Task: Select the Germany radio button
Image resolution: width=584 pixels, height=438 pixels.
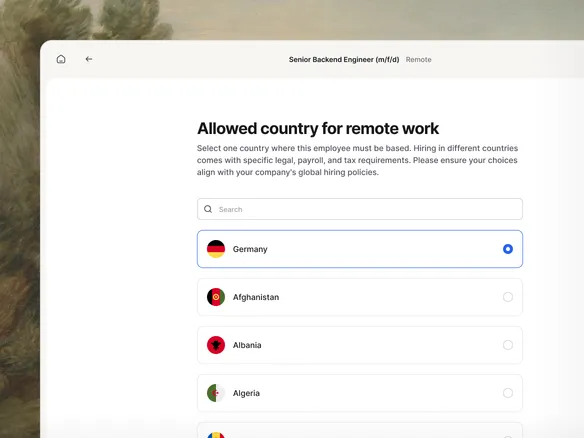Action: pos(508,249)
